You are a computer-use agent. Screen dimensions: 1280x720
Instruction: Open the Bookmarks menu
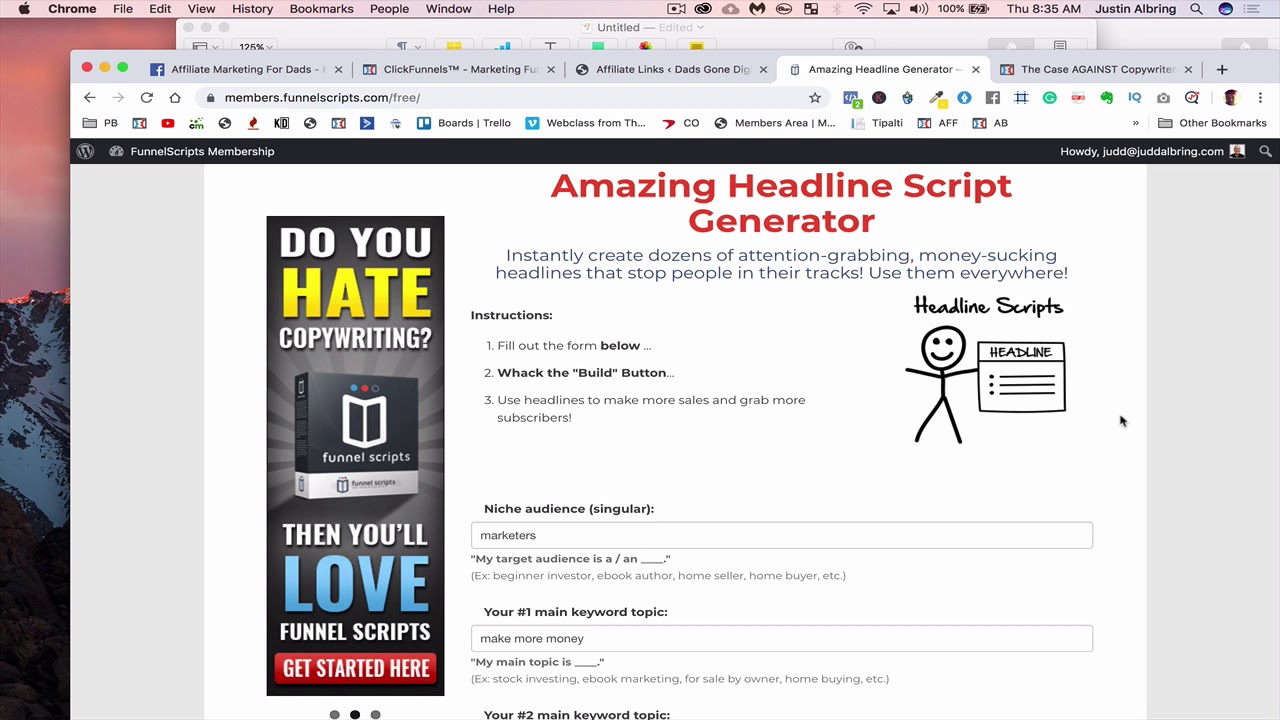tap(321, 9)
